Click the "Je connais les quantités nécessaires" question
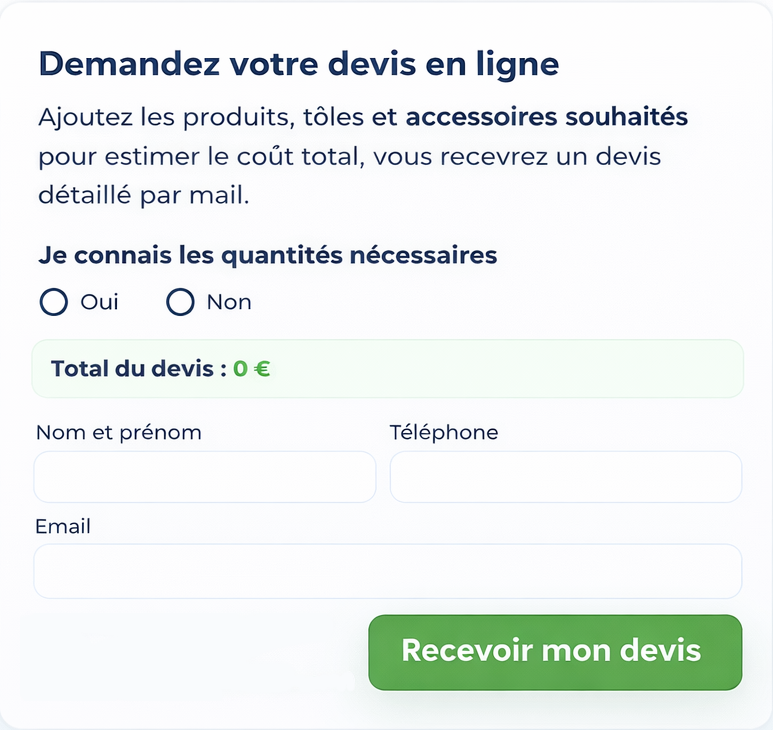Screen dimensions: 773x730 (268, 255)
